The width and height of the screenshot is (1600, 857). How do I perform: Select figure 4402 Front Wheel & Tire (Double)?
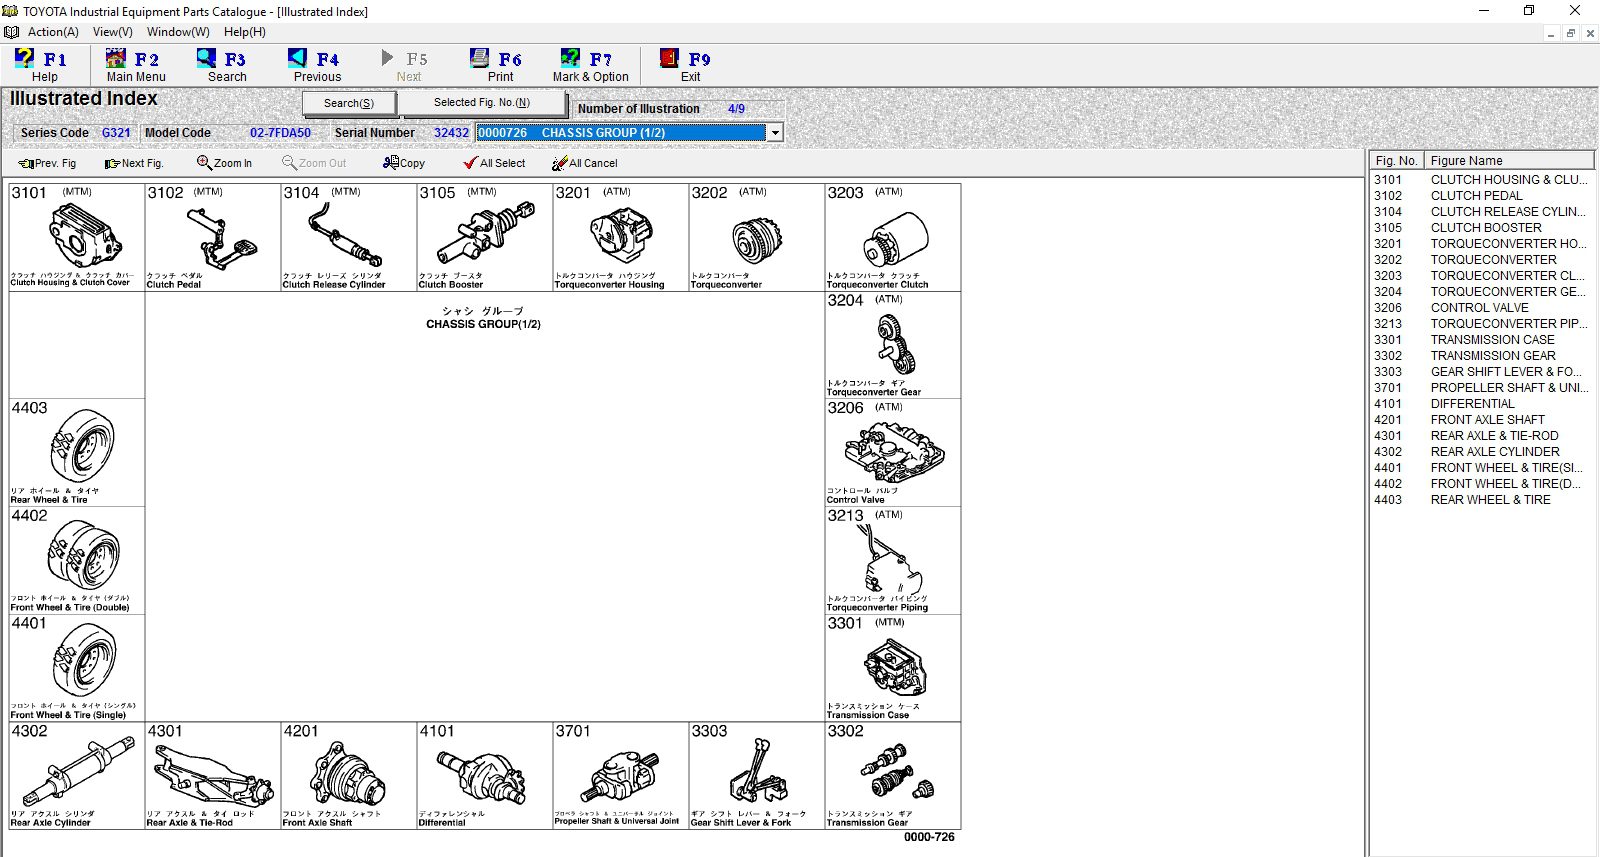77,561
